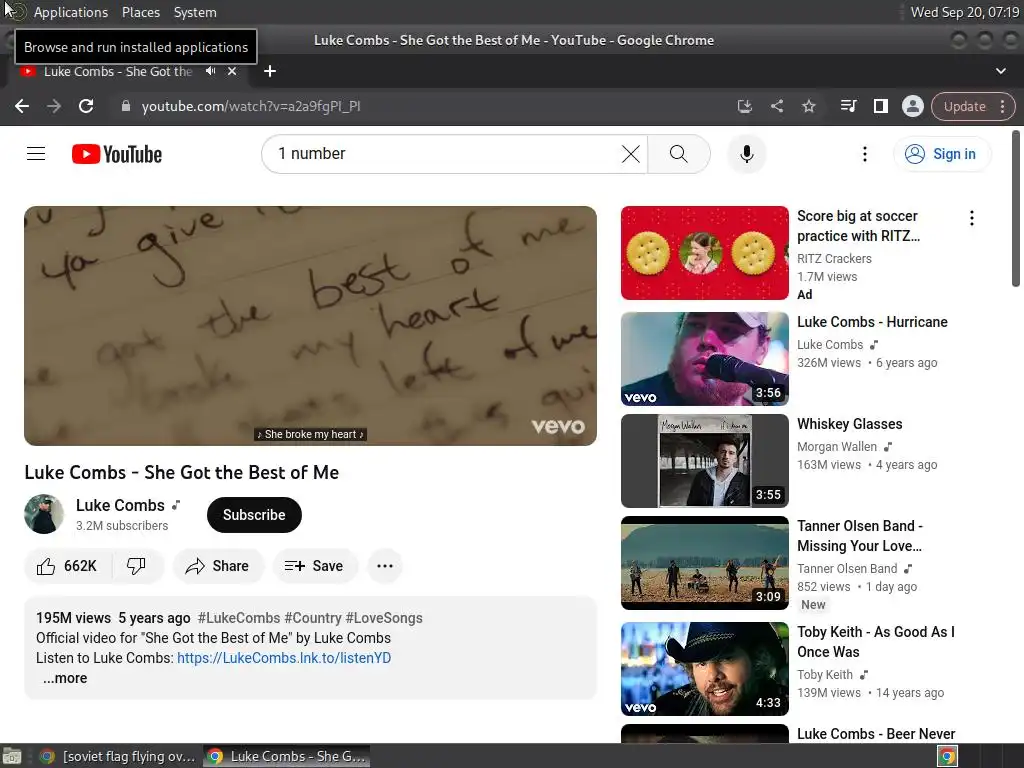Open options menu for RITZ ad
1024x768 pixels.
(972, 218)
